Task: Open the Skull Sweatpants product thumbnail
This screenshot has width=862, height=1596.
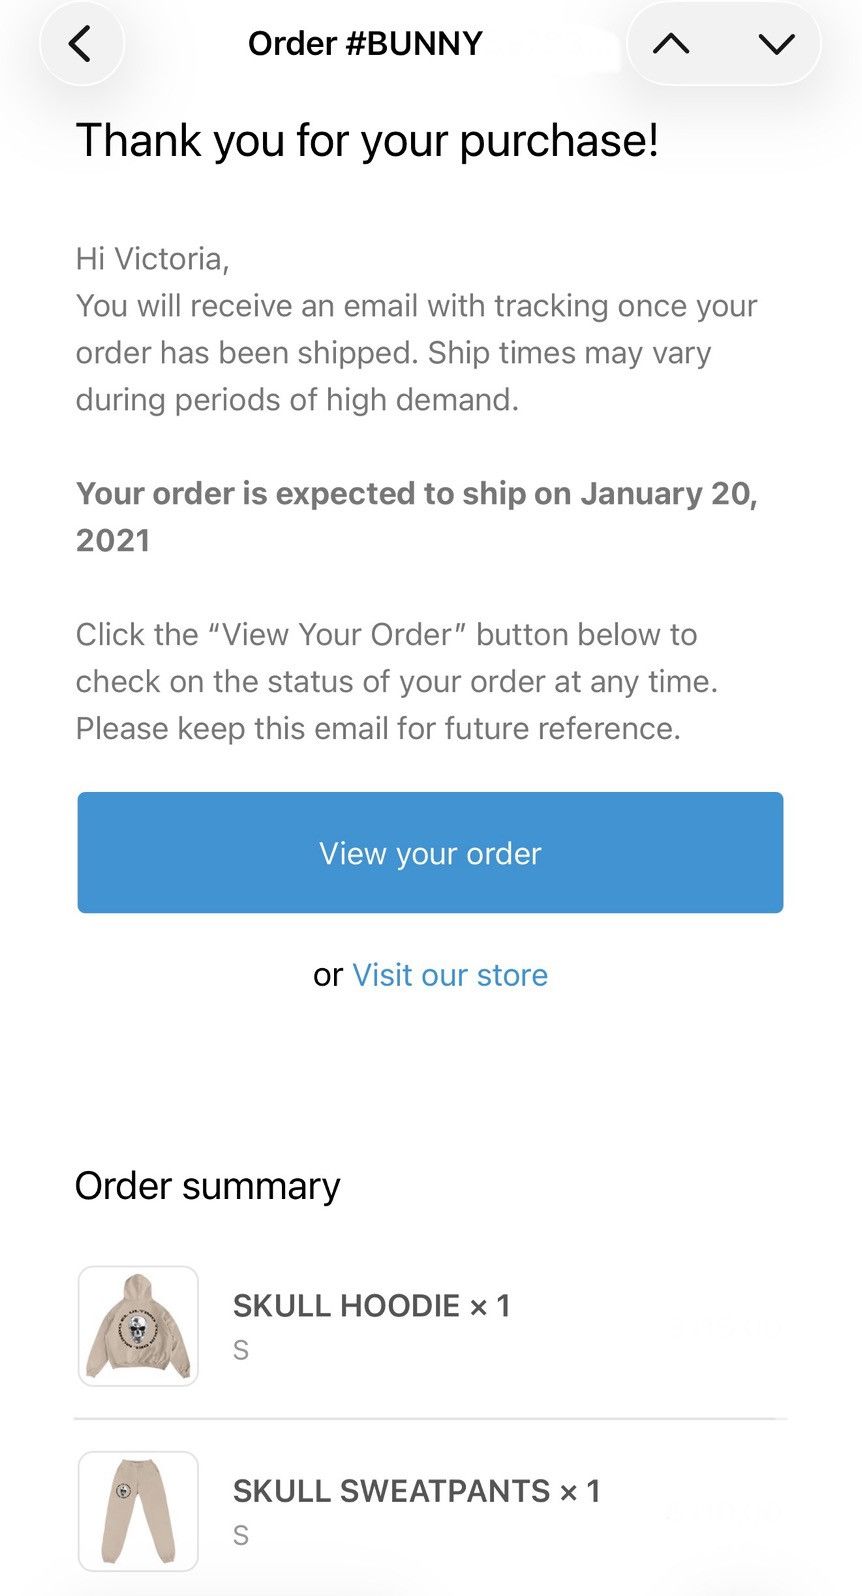Action: point(138,1511)
